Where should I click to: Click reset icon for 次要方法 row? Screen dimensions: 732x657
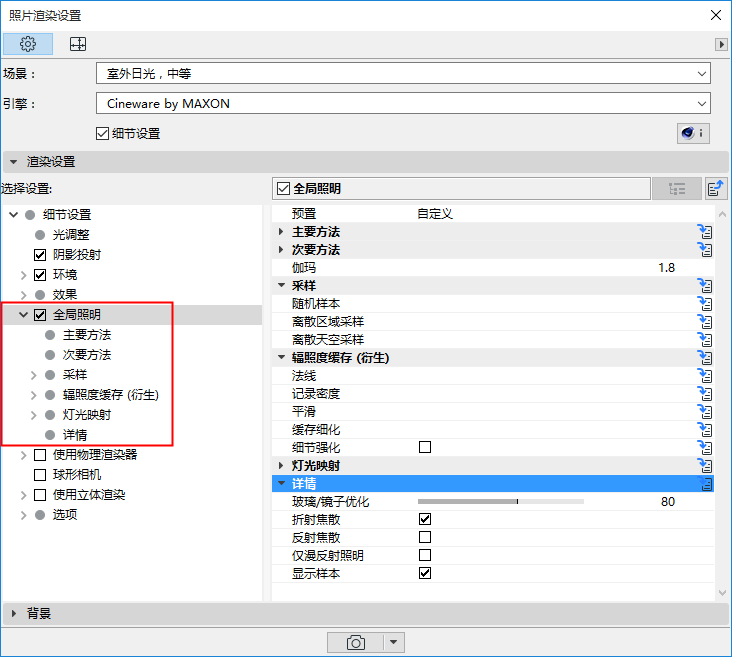[x=705, y=250]
